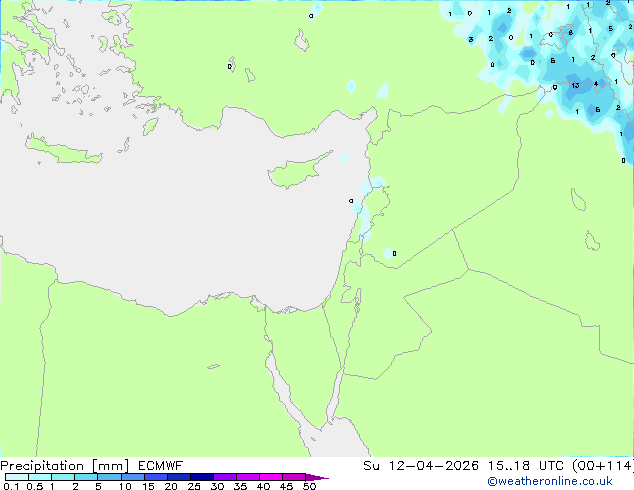Click the '15' legend scale label
Viewport: 634px width, 490px height.
click(148, 486)
